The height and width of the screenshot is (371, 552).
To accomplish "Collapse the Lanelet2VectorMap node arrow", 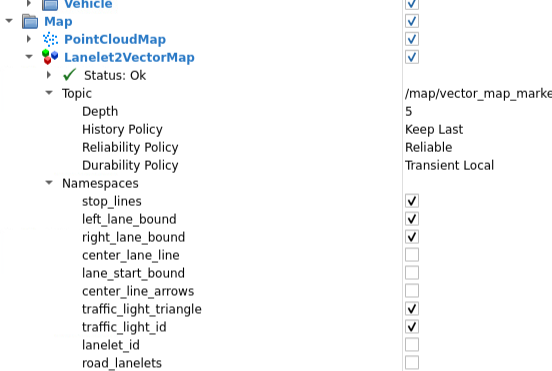I will (x=29, y=57).
